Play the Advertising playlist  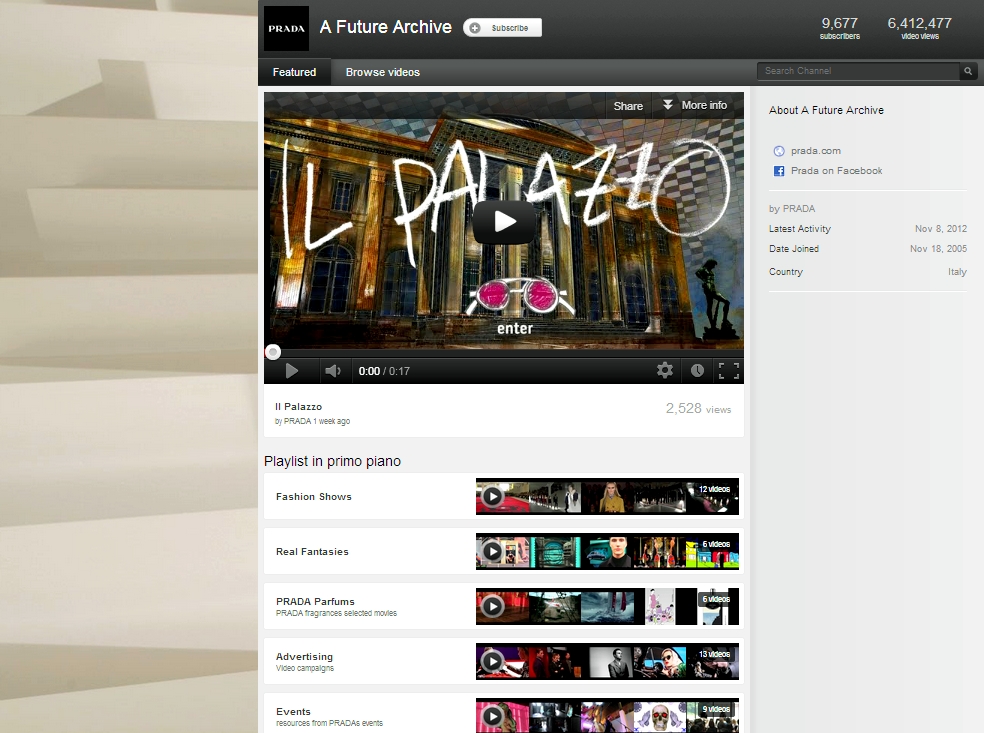point(492,661)
